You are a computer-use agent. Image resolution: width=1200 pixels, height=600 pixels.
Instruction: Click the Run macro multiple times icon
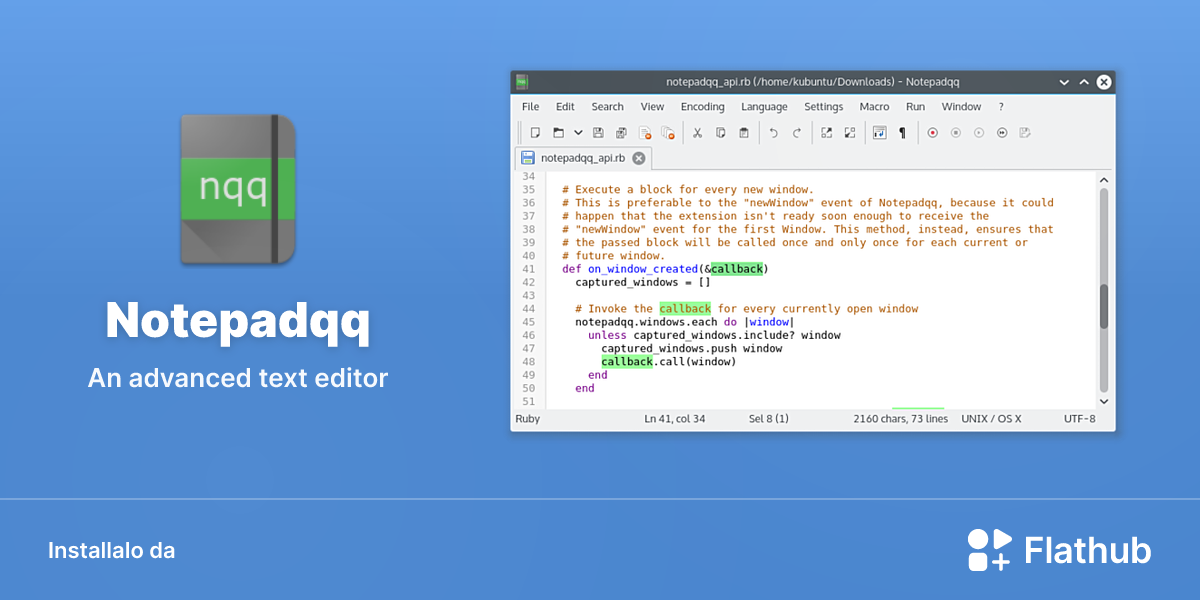click(1002, 132)
